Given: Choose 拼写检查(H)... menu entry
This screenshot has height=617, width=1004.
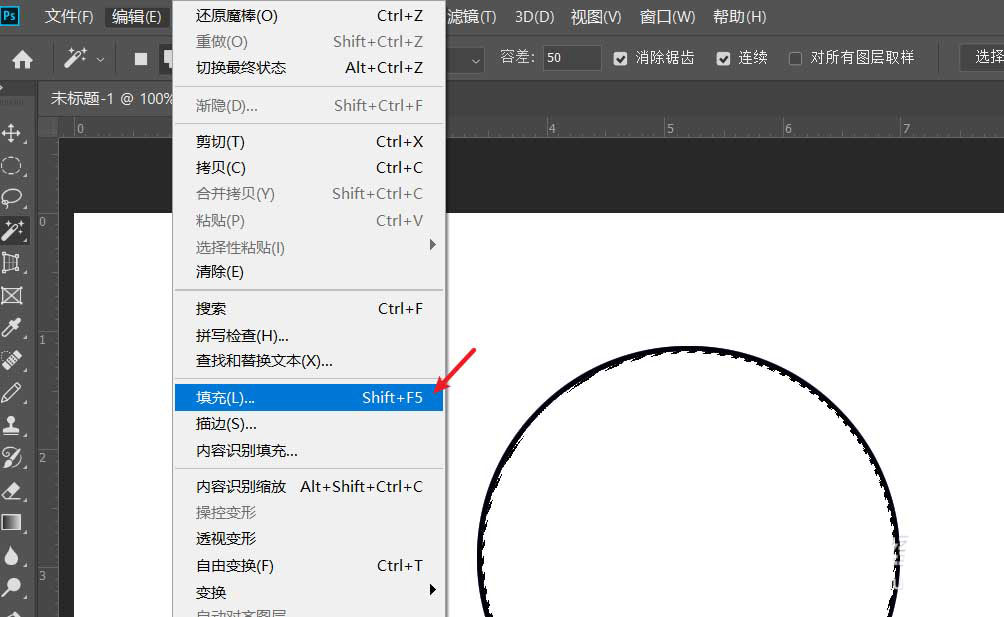Looking at the screenshot, I should (309, 335).
